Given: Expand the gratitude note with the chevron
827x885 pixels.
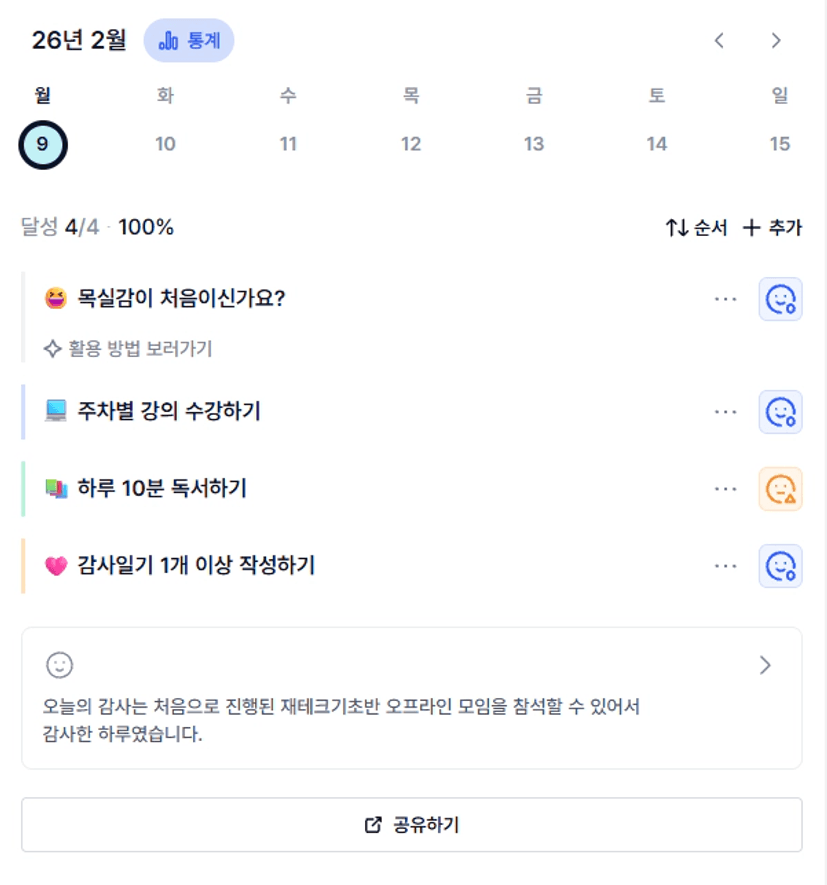Looking at the screenshot, I should click(x=766, y=665).
